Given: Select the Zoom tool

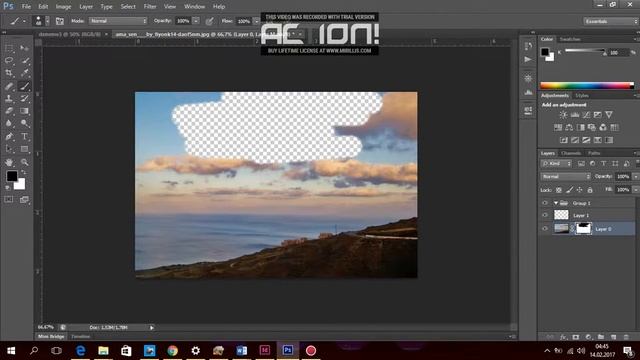Looking at the screenshot, I should [24, 162].
